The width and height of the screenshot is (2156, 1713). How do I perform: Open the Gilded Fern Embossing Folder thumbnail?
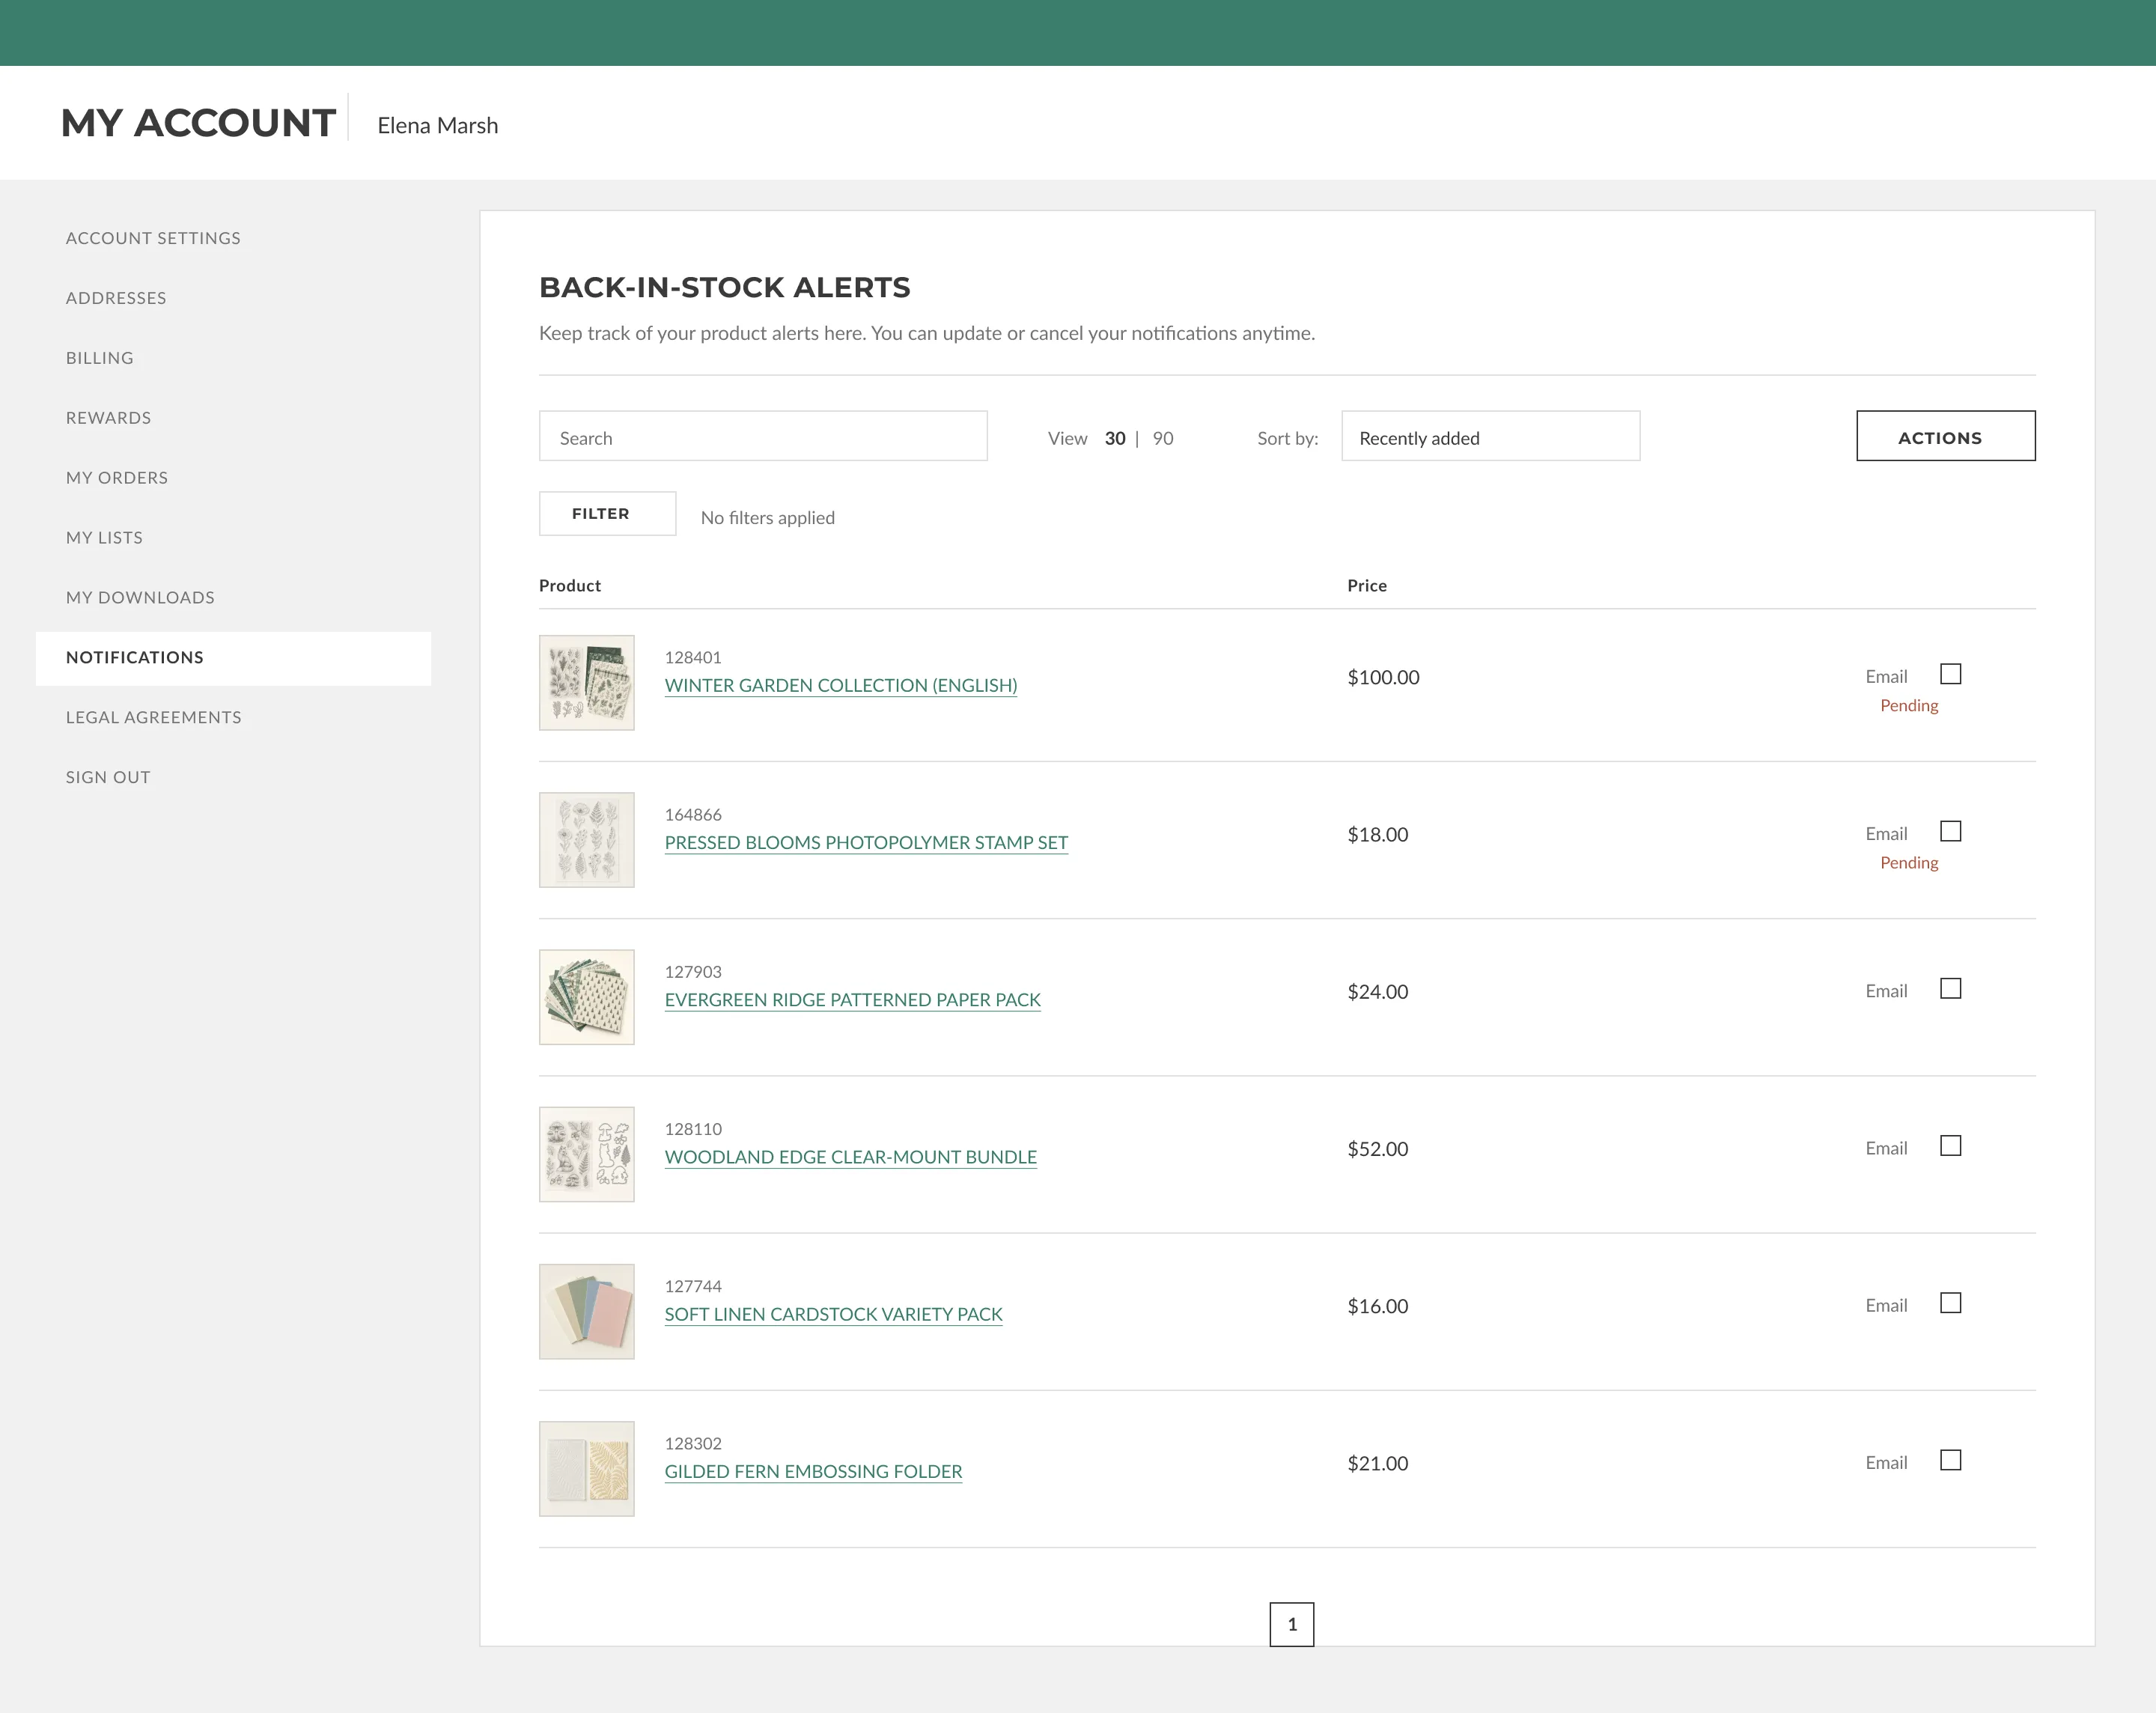(x=586, y=1468)
